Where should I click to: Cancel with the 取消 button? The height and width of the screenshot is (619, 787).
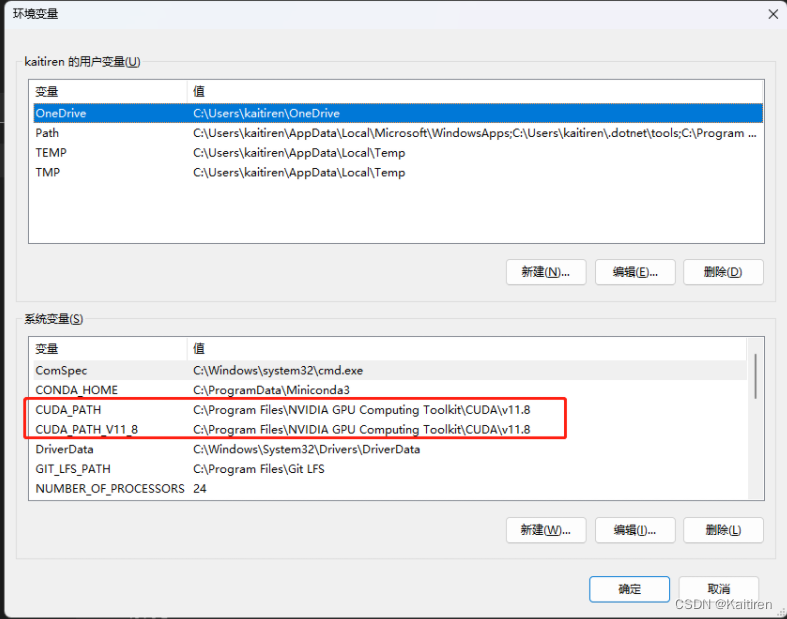coord(719,589)
